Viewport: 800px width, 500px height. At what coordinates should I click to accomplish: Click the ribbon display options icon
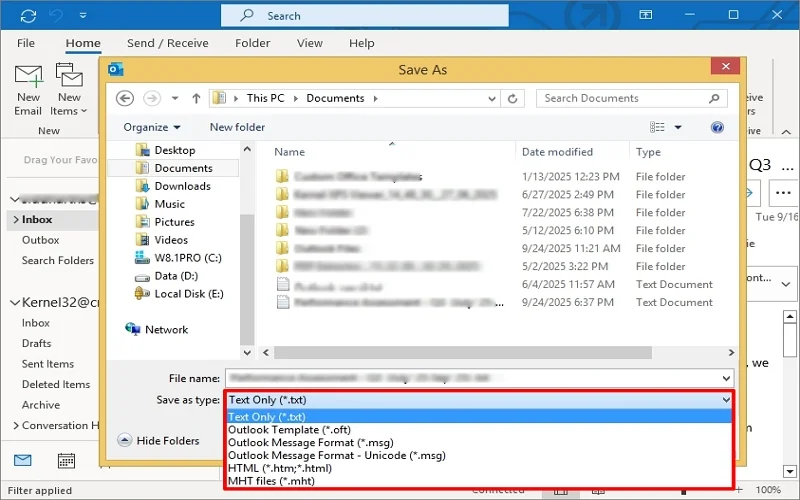pyautogui.click(x=645, y=15)
